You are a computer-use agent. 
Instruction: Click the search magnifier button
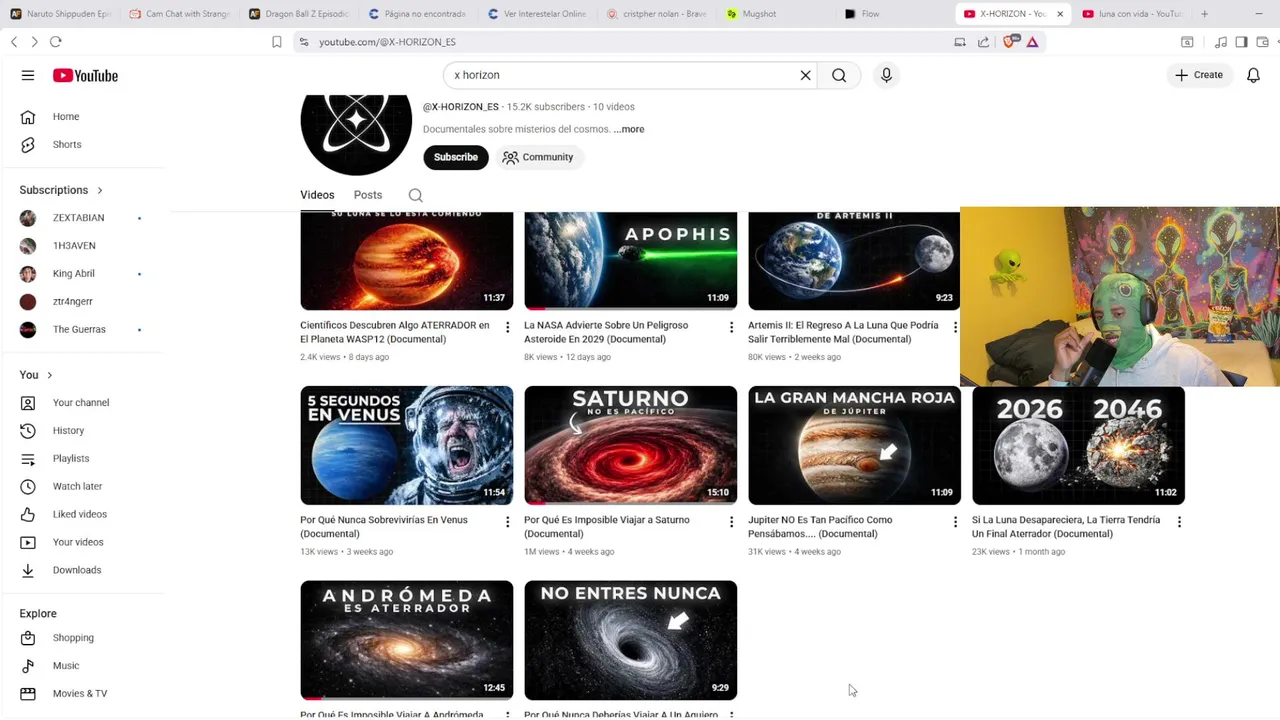point(839,75)
